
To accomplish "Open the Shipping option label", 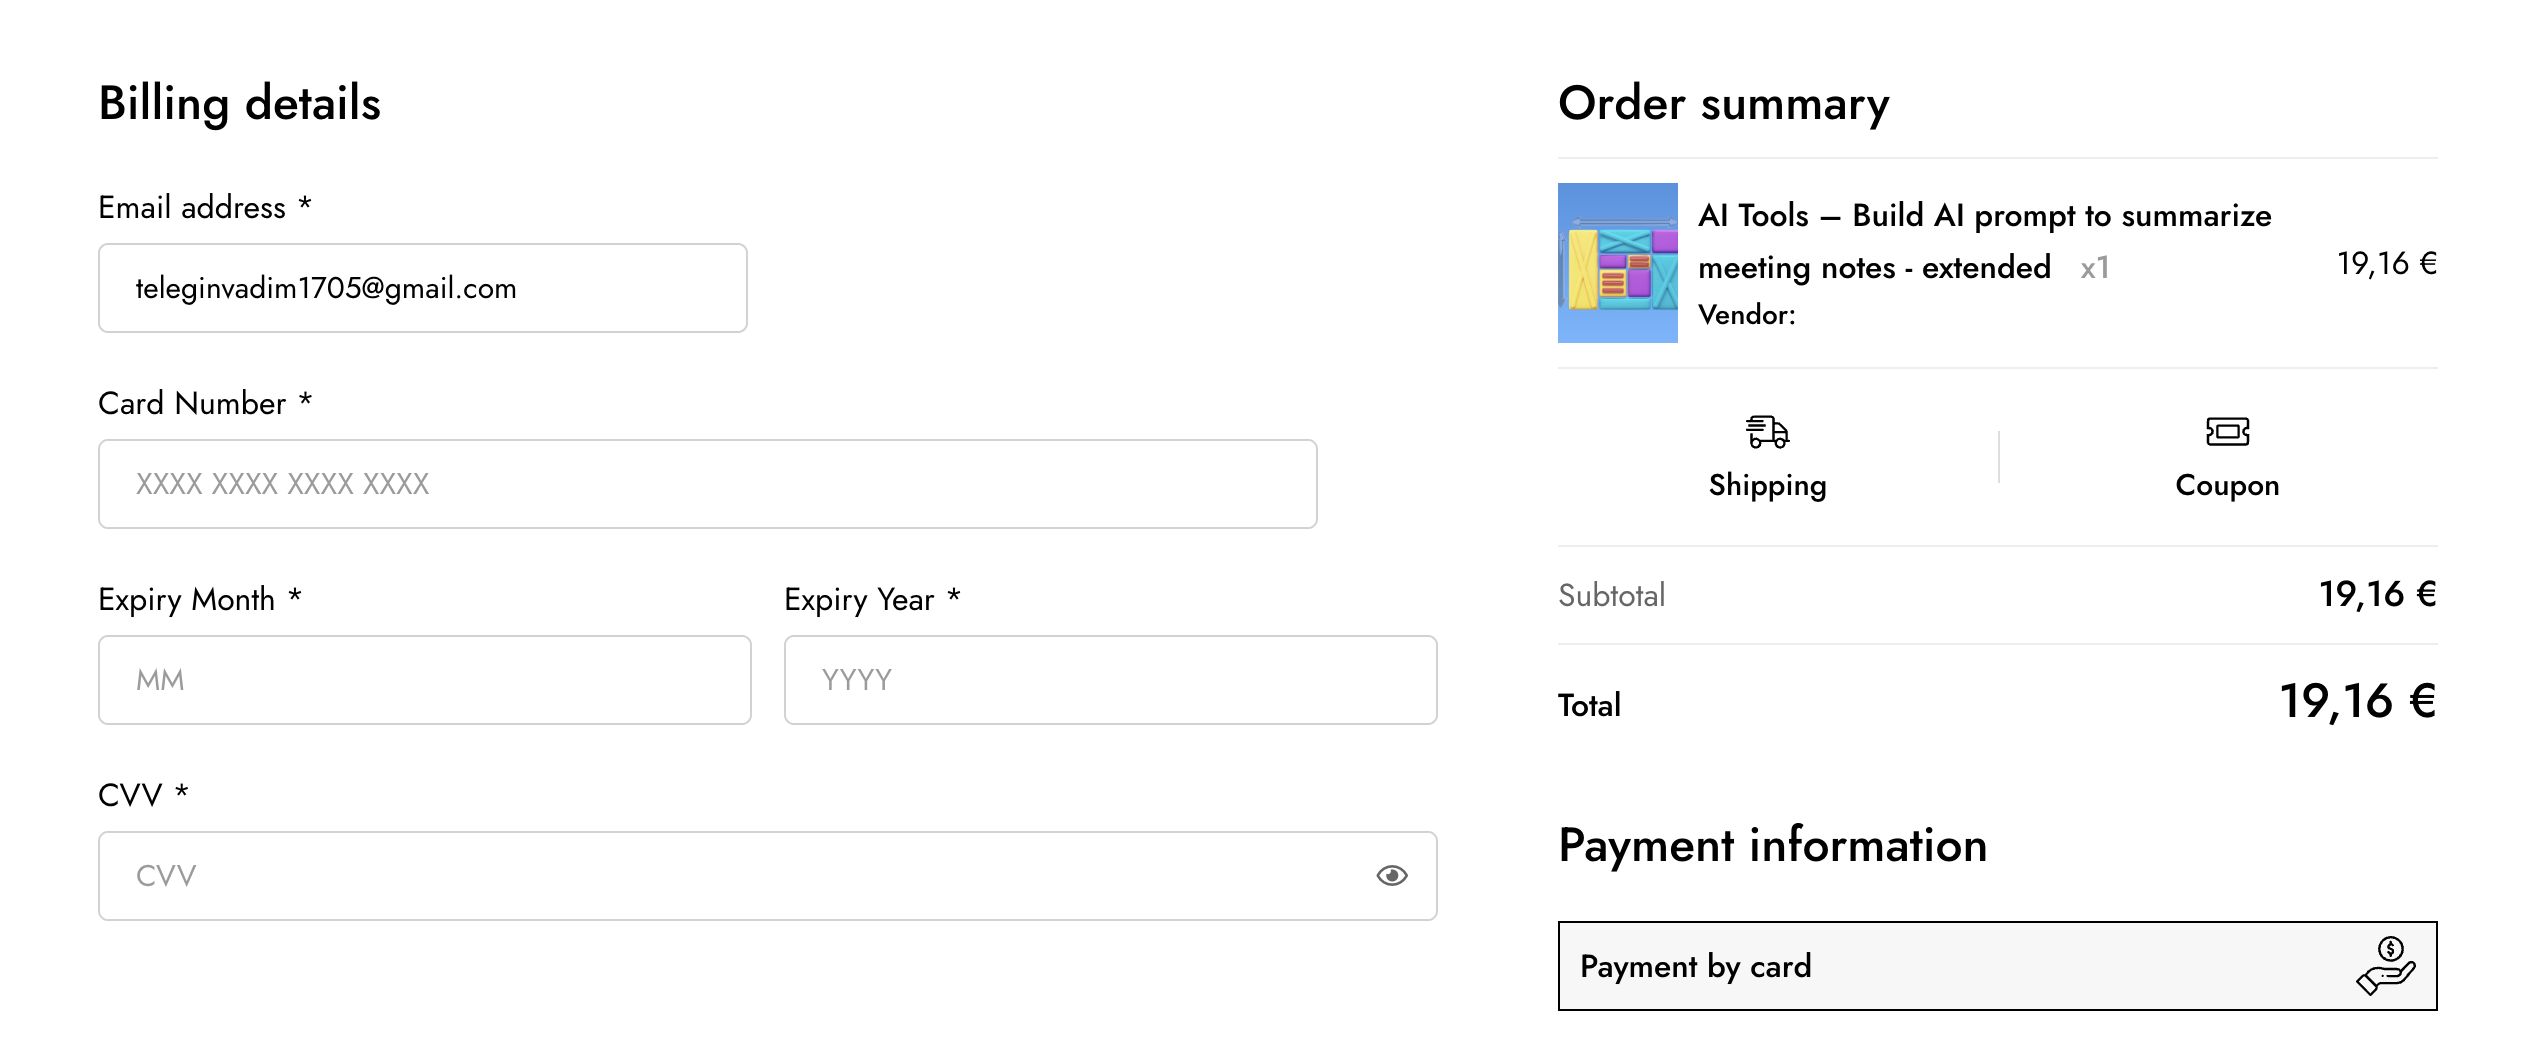I will pos(1767,486).
